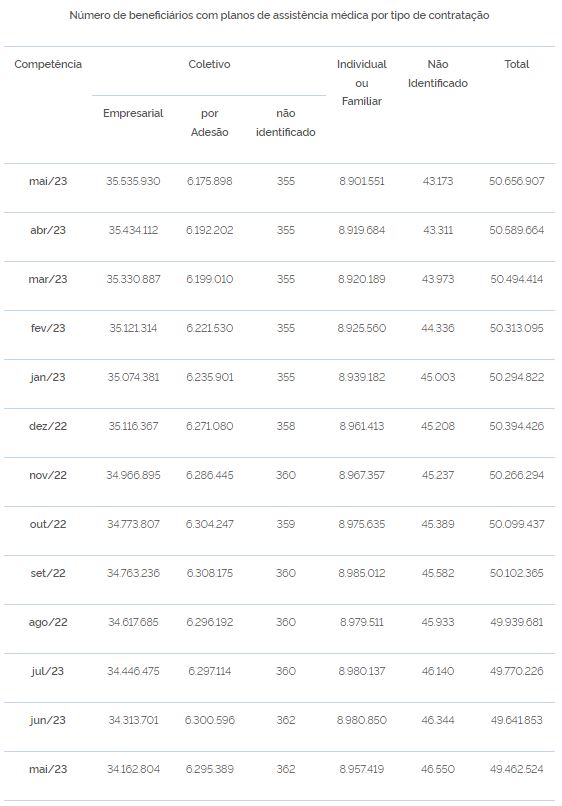Select the fev/23 row label

pyautogui.click(x=48, y=328)
